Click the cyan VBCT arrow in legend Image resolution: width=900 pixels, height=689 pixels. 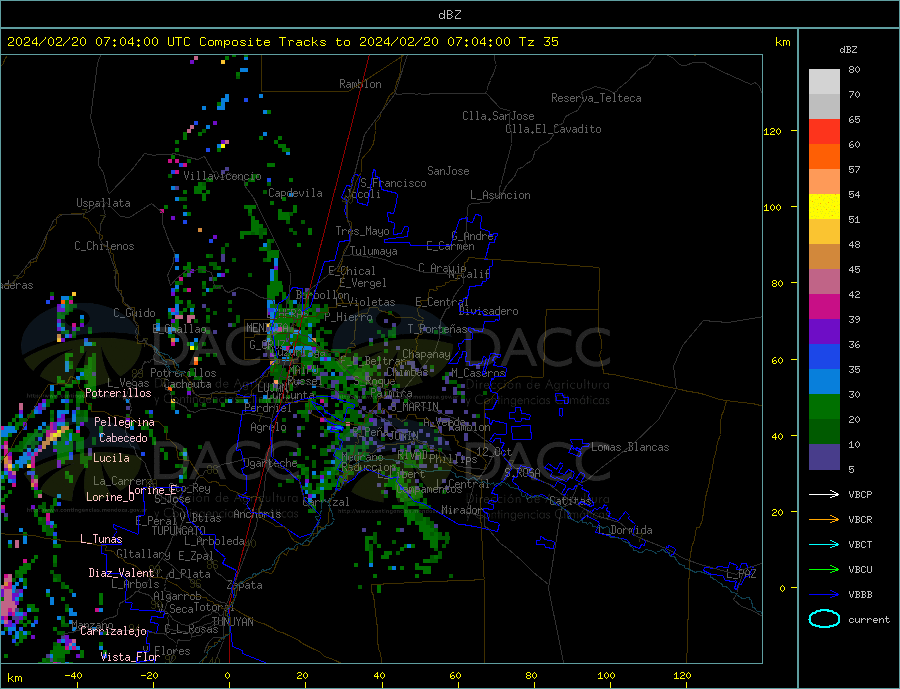825,544
